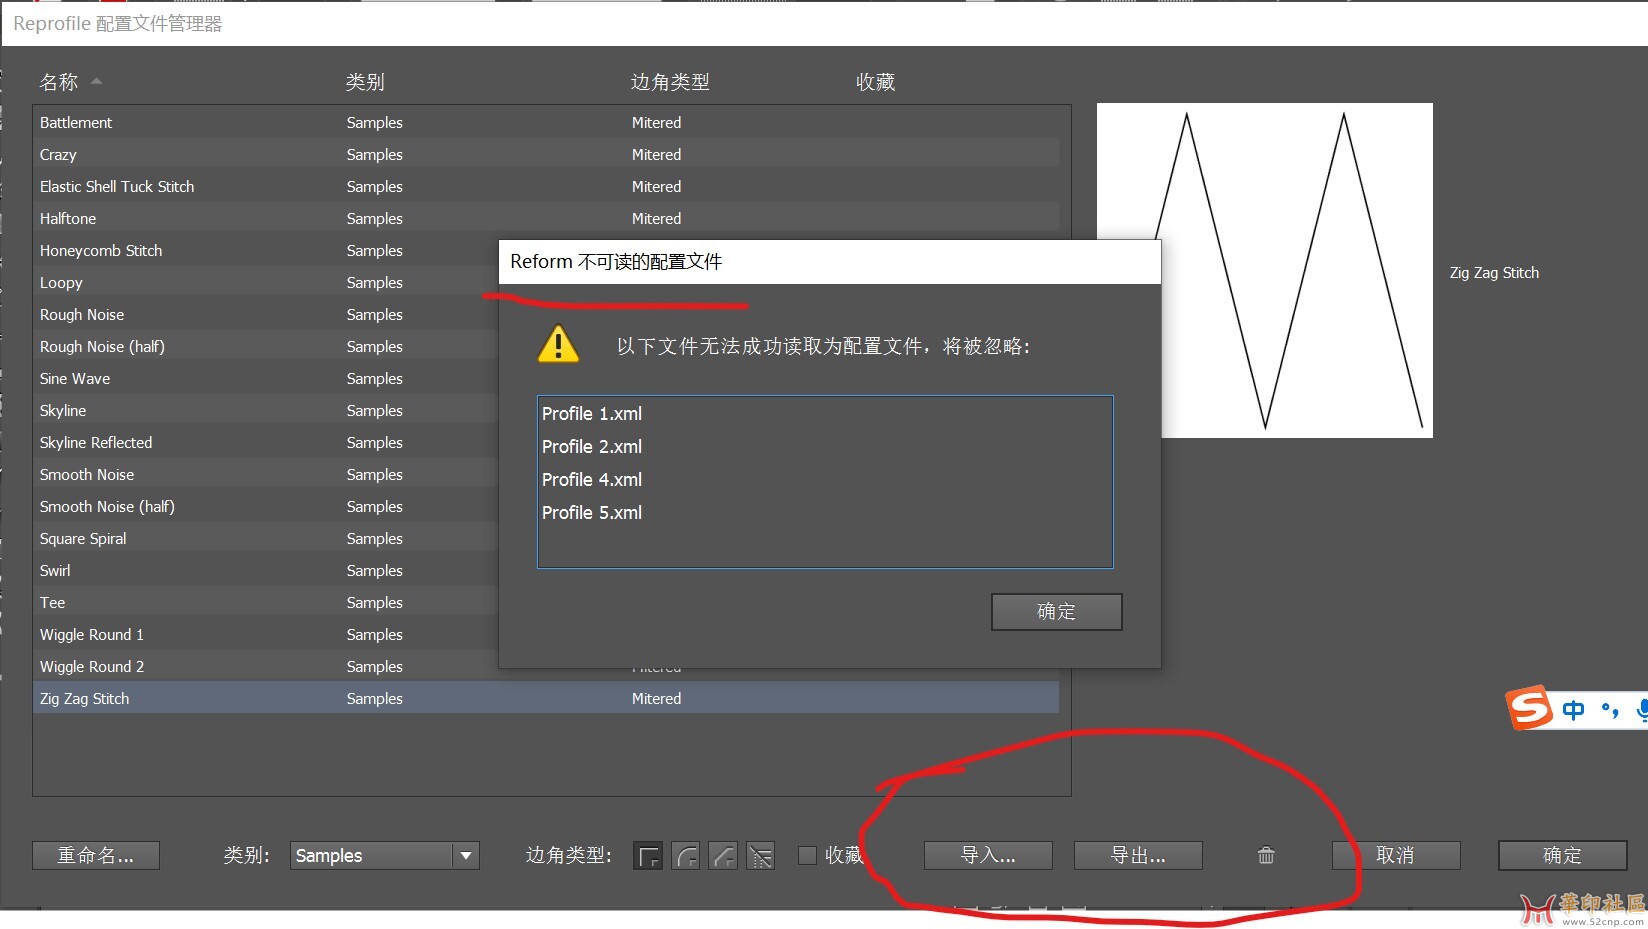Select the Crazy profile row
Screen dimensions: 1648x929
[x=546, y=154]
